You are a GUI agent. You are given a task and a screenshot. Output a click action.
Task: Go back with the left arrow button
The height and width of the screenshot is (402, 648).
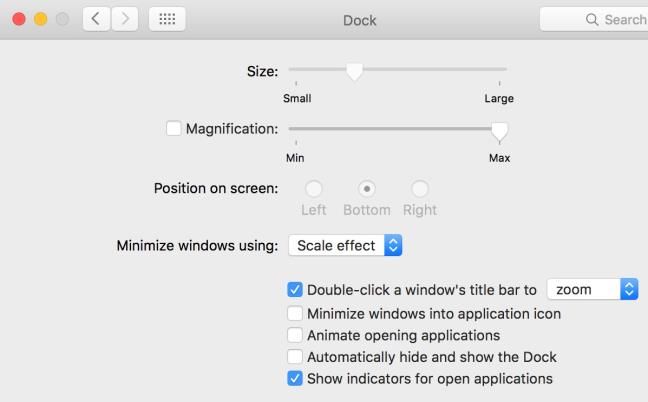coord(96,19)
